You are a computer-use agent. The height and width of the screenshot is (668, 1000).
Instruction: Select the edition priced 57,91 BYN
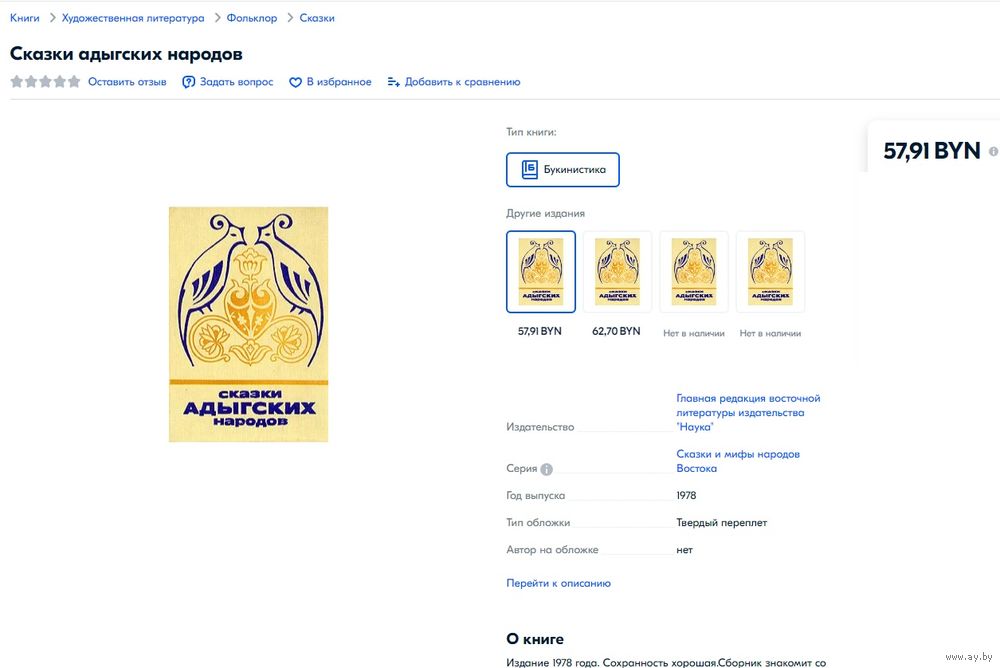pos(541,272)
